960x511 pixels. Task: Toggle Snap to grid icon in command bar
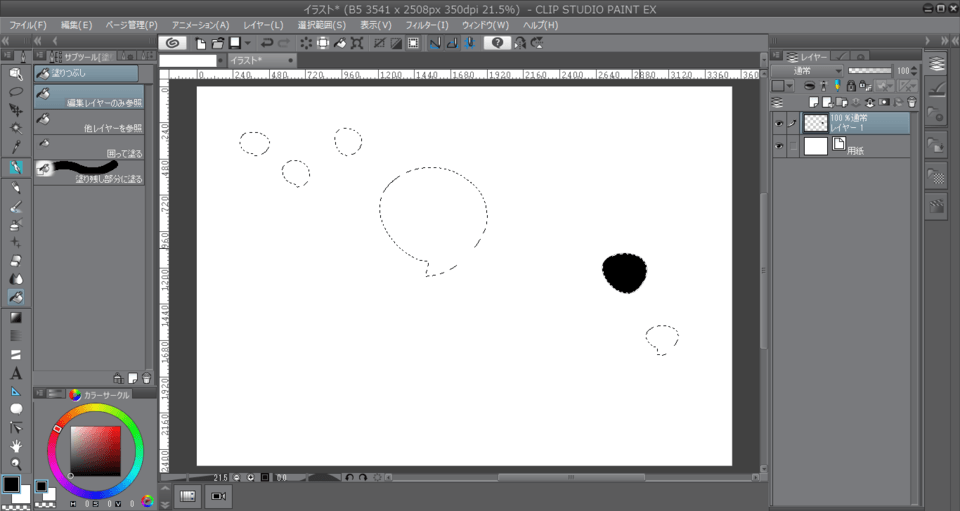pos(470,43)
